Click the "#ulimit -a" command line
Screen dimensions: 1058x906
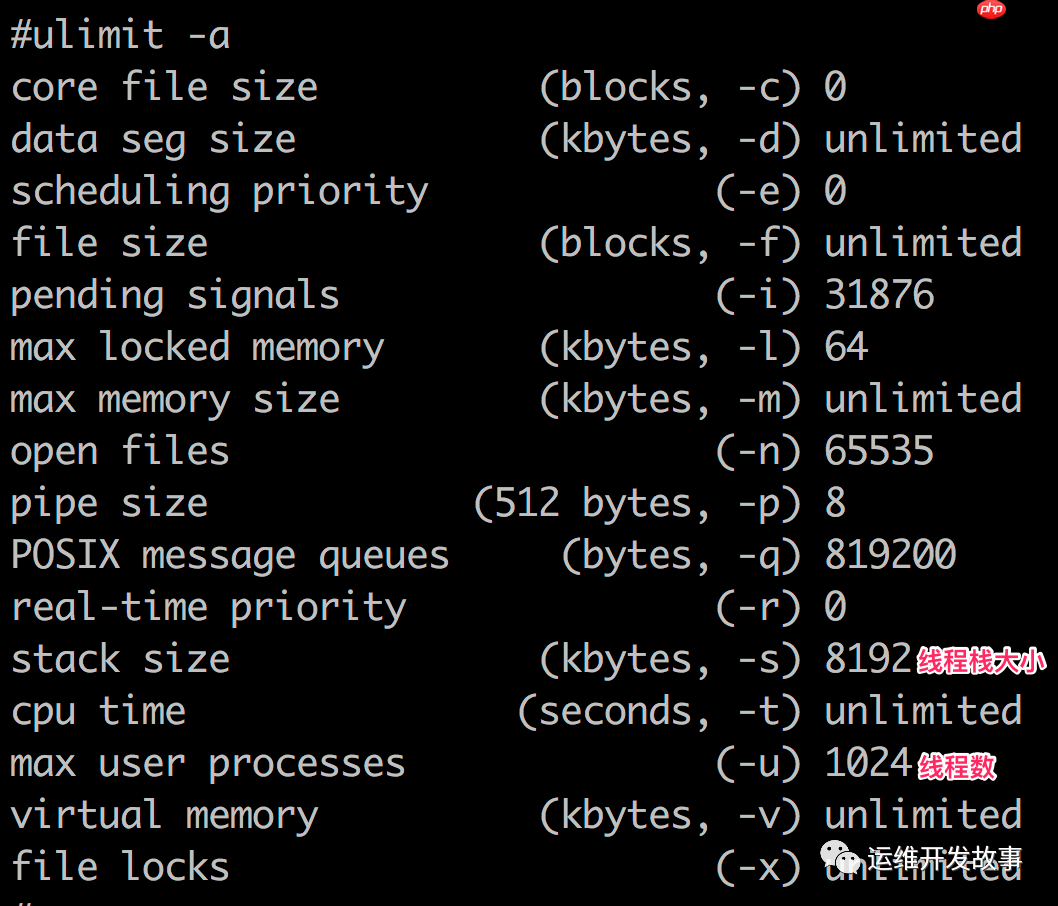pos(120,36)
